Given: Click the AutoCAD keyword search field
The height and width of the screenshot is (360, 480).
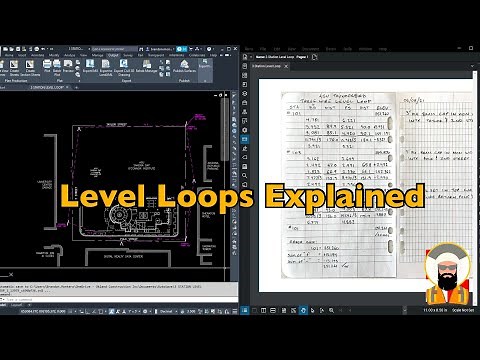Looking at the screenshot, I should [113, 49].
